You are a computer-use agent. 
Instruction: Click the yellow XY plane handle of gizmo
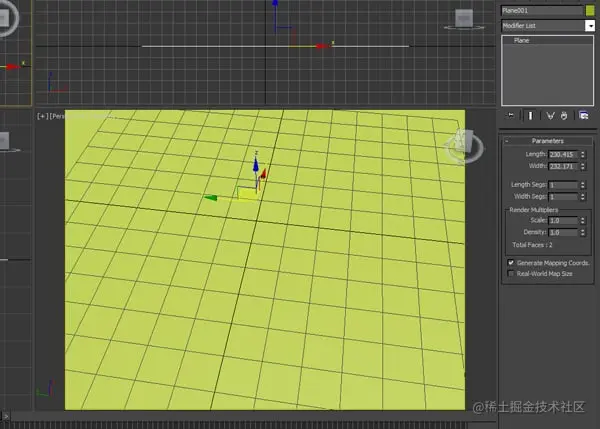coord(247,193)
